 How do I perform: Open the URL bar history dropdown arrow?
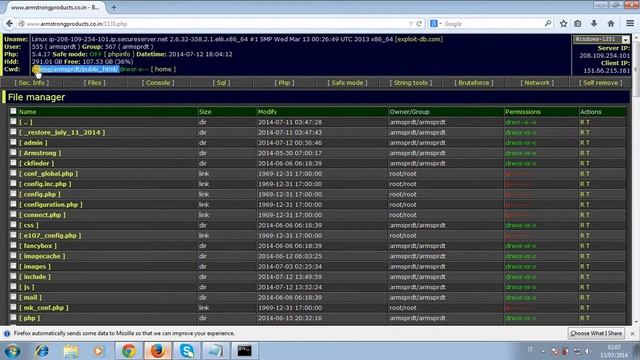click(411, 24)
